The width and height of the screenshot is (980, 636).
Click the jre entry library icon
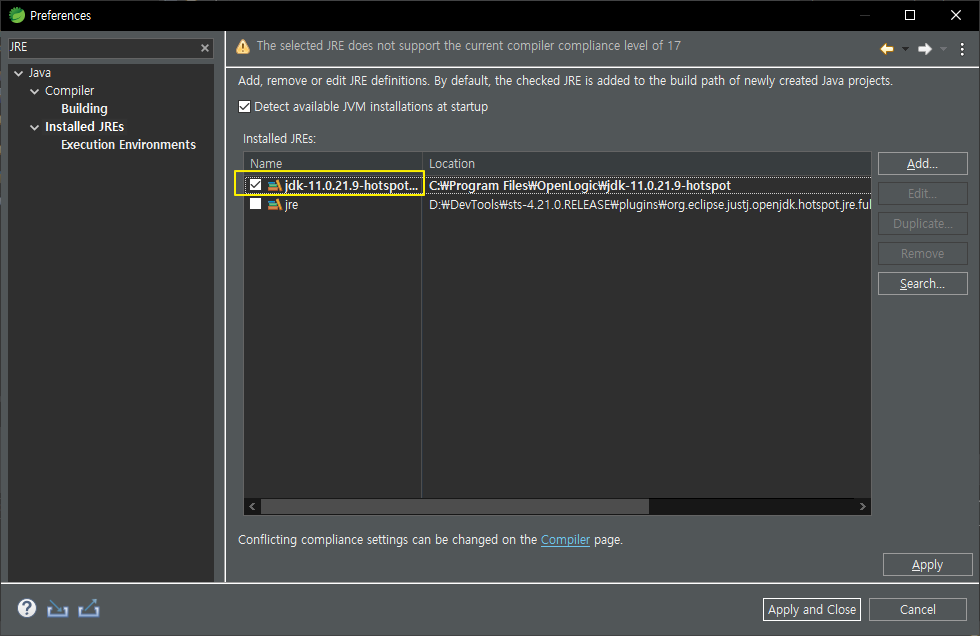274,204
